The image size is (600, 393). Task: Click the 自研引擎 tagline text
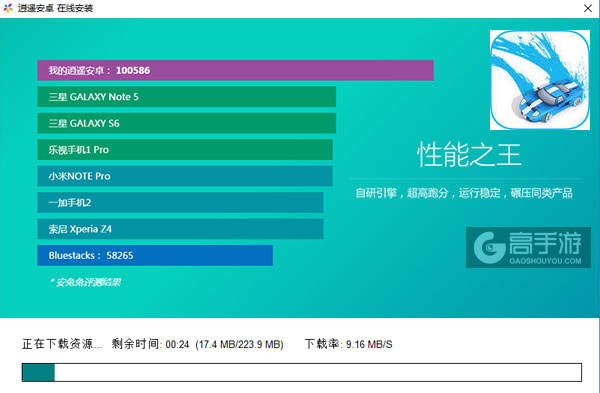click(x=464, y=193)
